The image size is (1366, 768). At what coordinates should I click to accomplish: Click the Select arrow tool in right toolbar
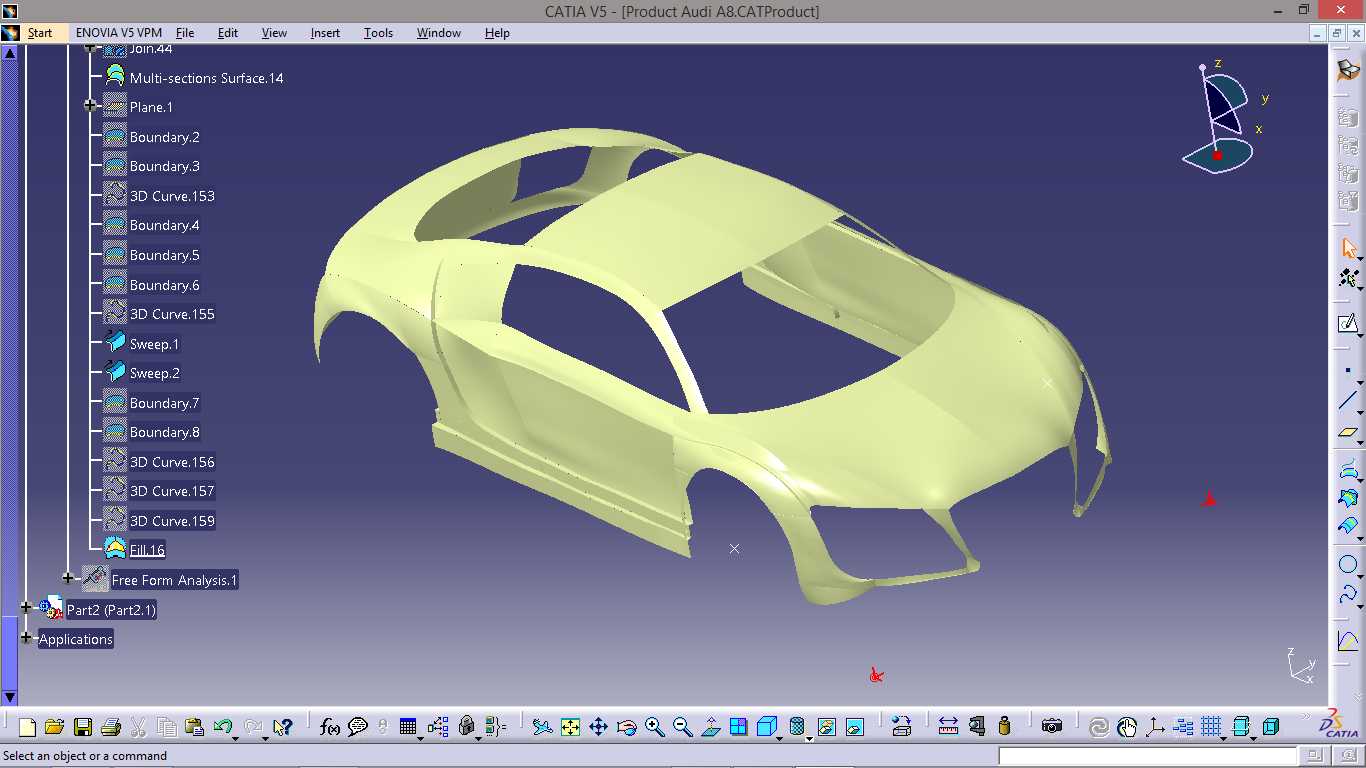(x=1349, y=247)
